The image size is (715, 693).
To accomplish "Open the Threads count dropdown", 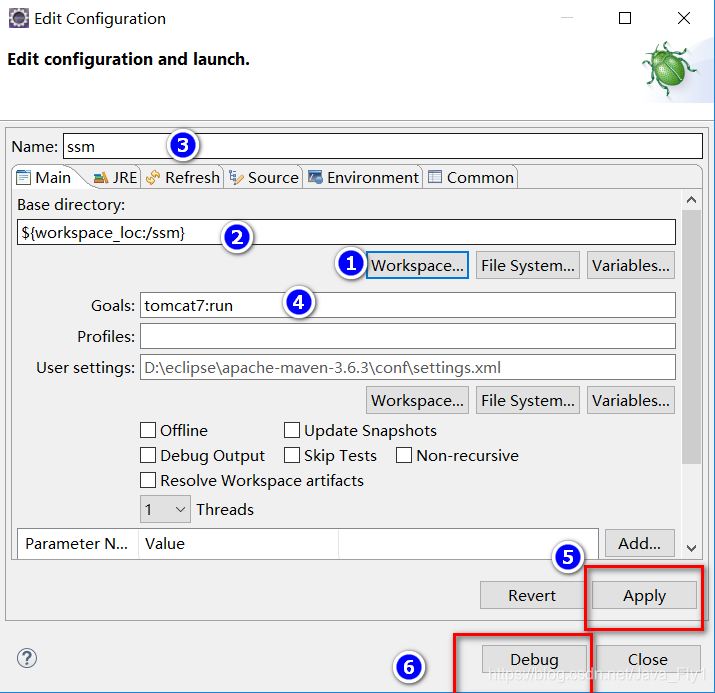I will click(x=166, y=509).
